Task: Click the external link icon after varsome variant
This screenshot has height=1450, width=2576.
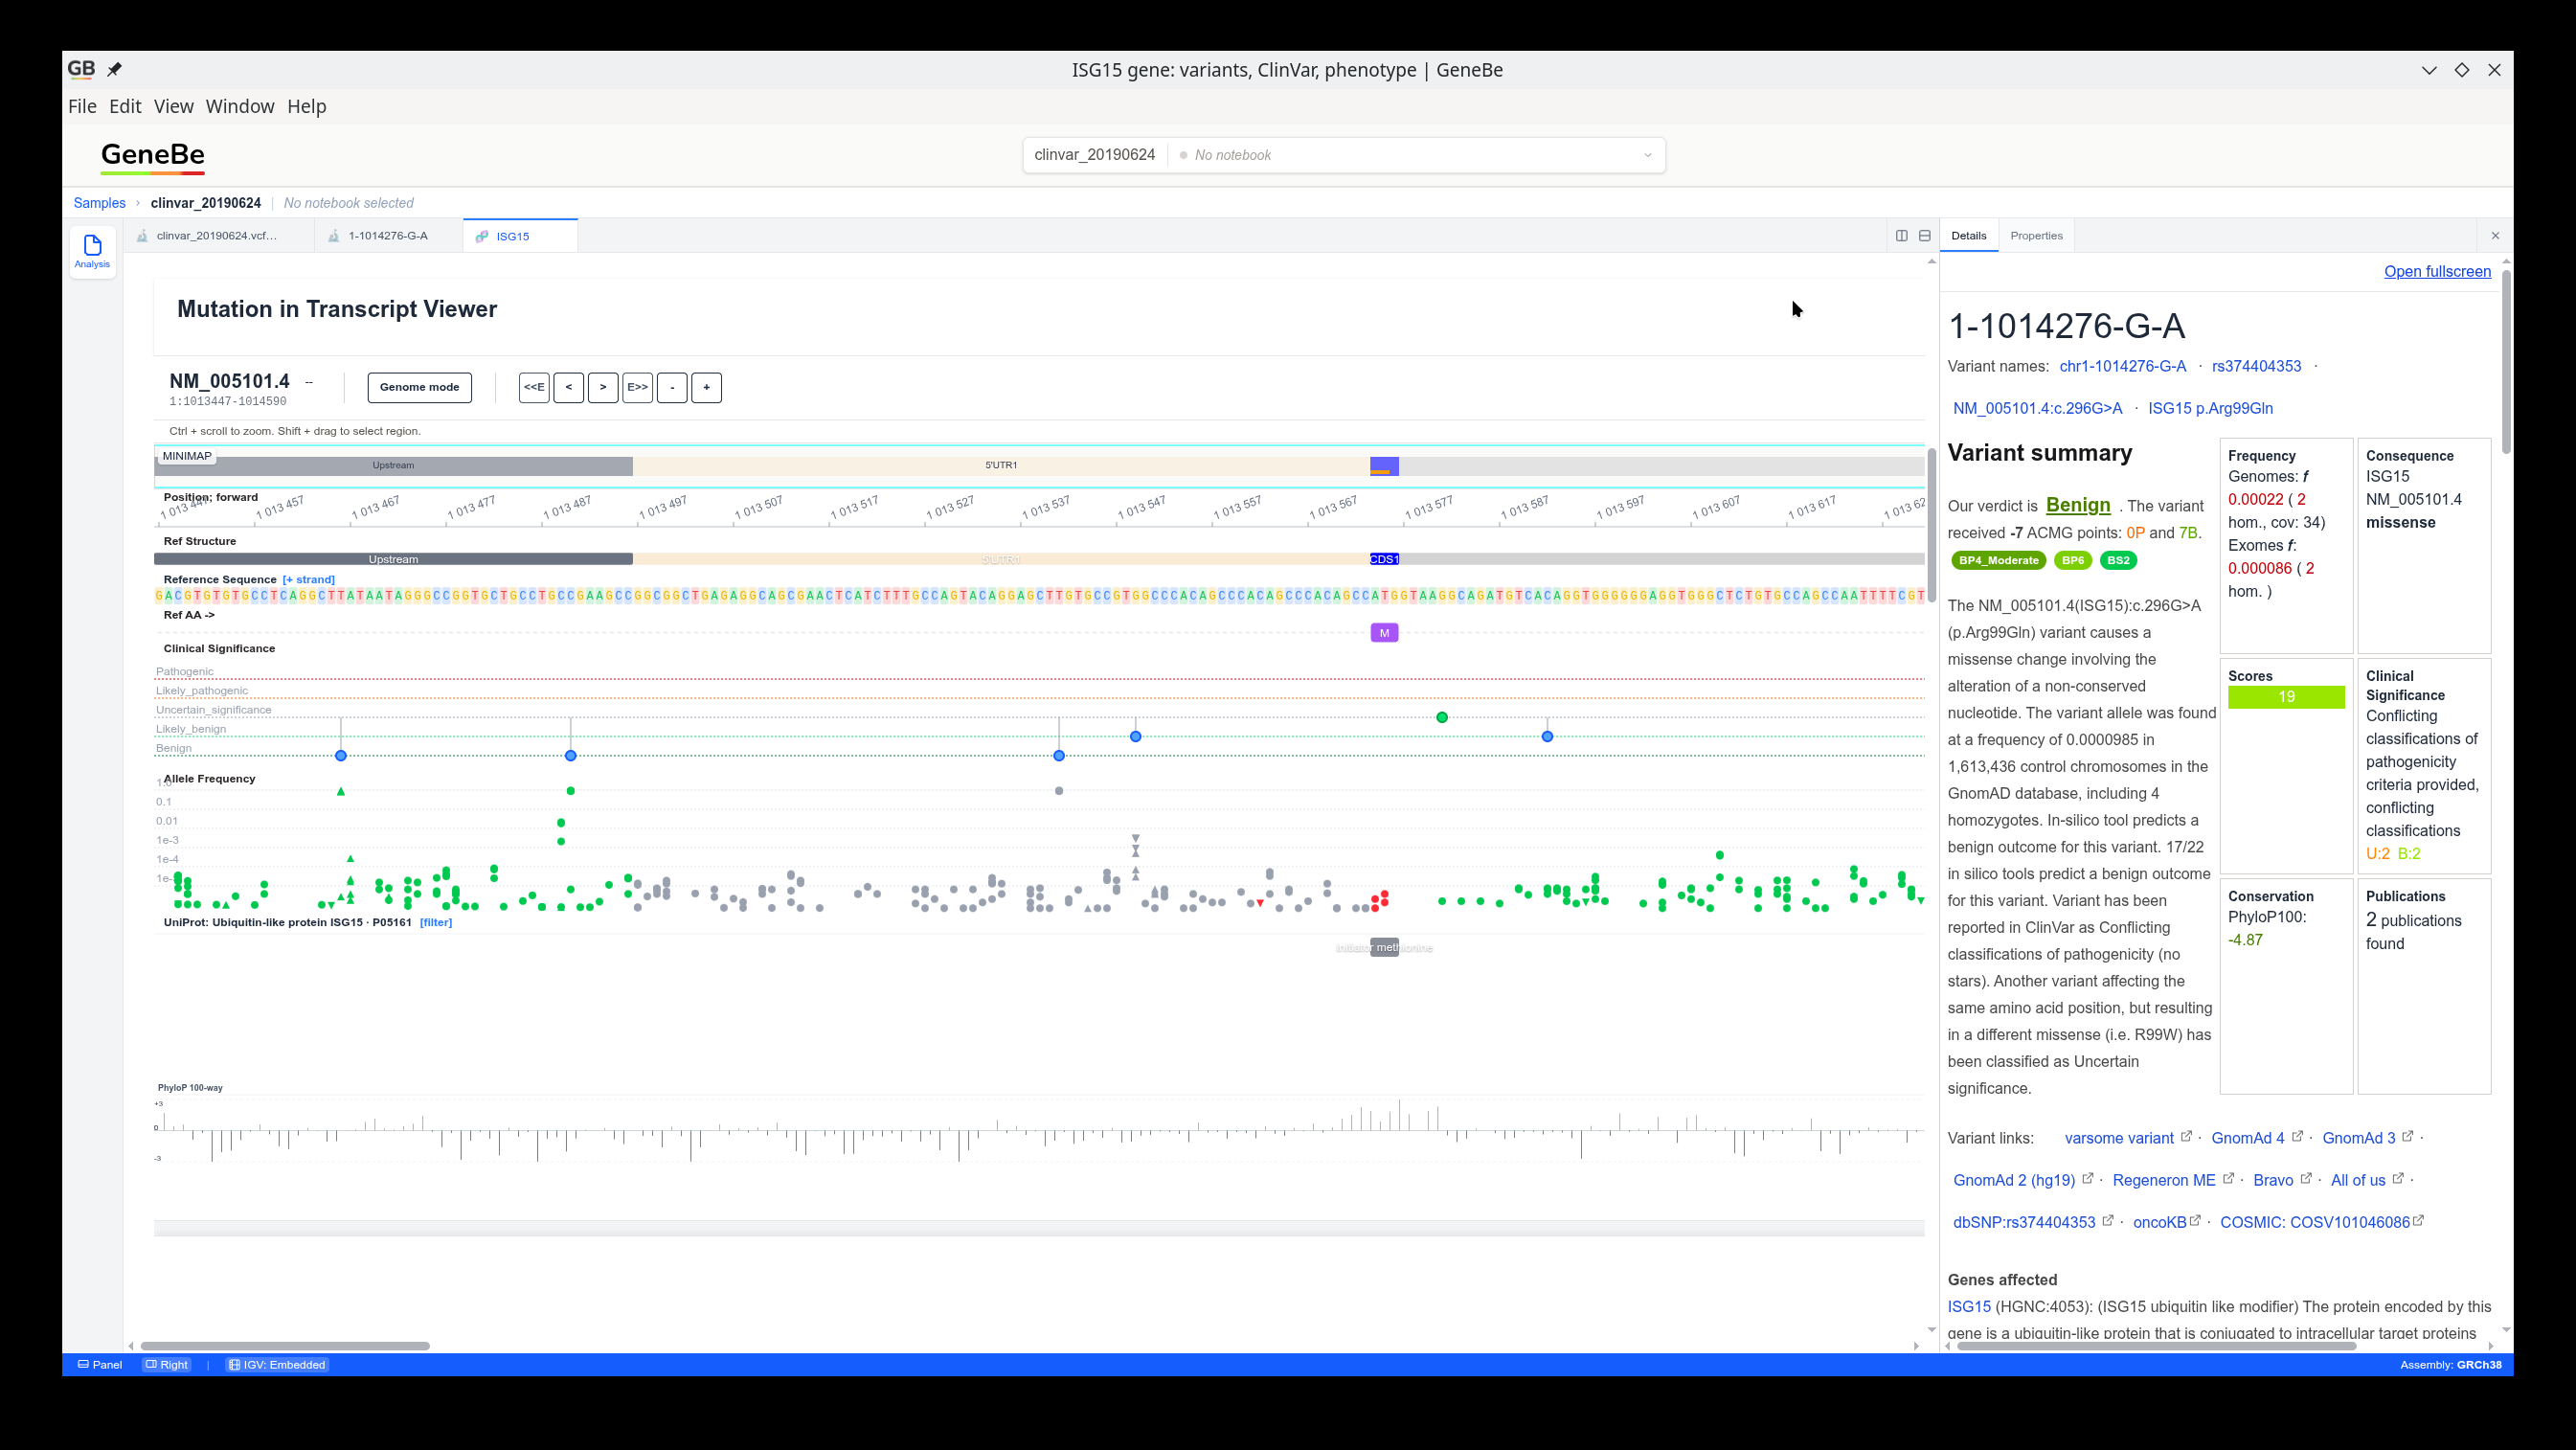Action: 2186,1136
